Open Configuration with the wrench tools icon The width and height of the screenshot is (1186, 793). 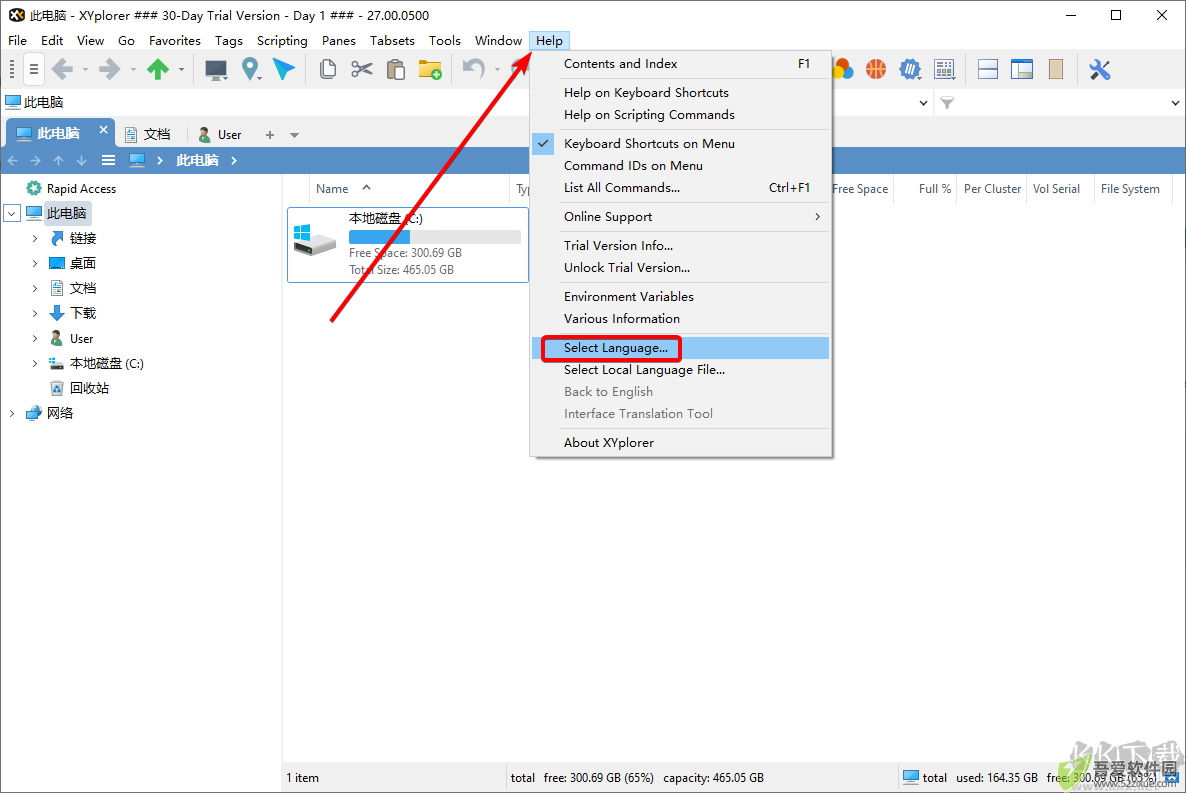tap(1100, 70)
